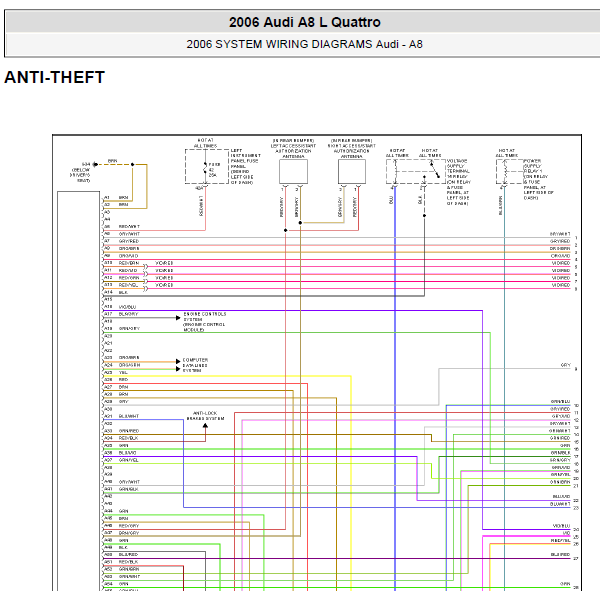Click the "2006 SYSTEM WIRING DIAGRAMS Audi - A8" subtitle
The height and width of the screenshot is (591, 600).
[x=304, y=44]
